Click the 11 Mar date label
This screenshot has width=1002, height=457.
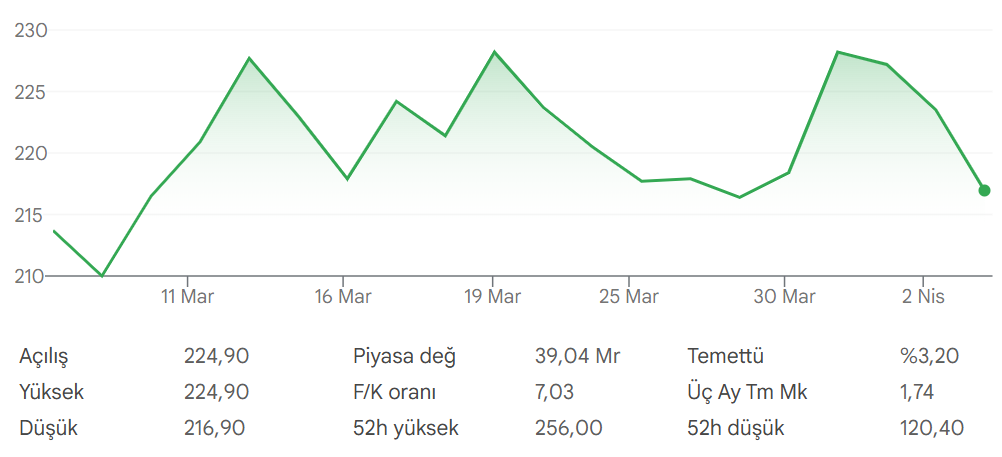coord(187,296)
